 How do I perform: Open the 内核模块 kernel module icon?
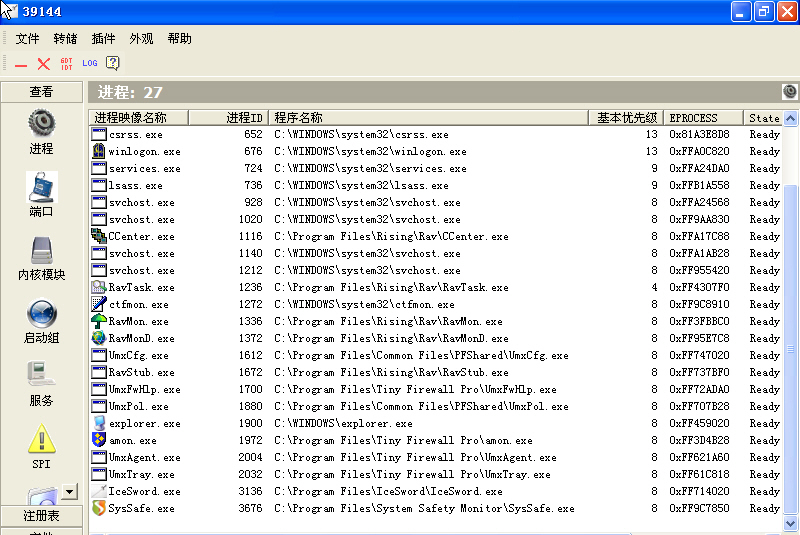(x=41, y=250)
